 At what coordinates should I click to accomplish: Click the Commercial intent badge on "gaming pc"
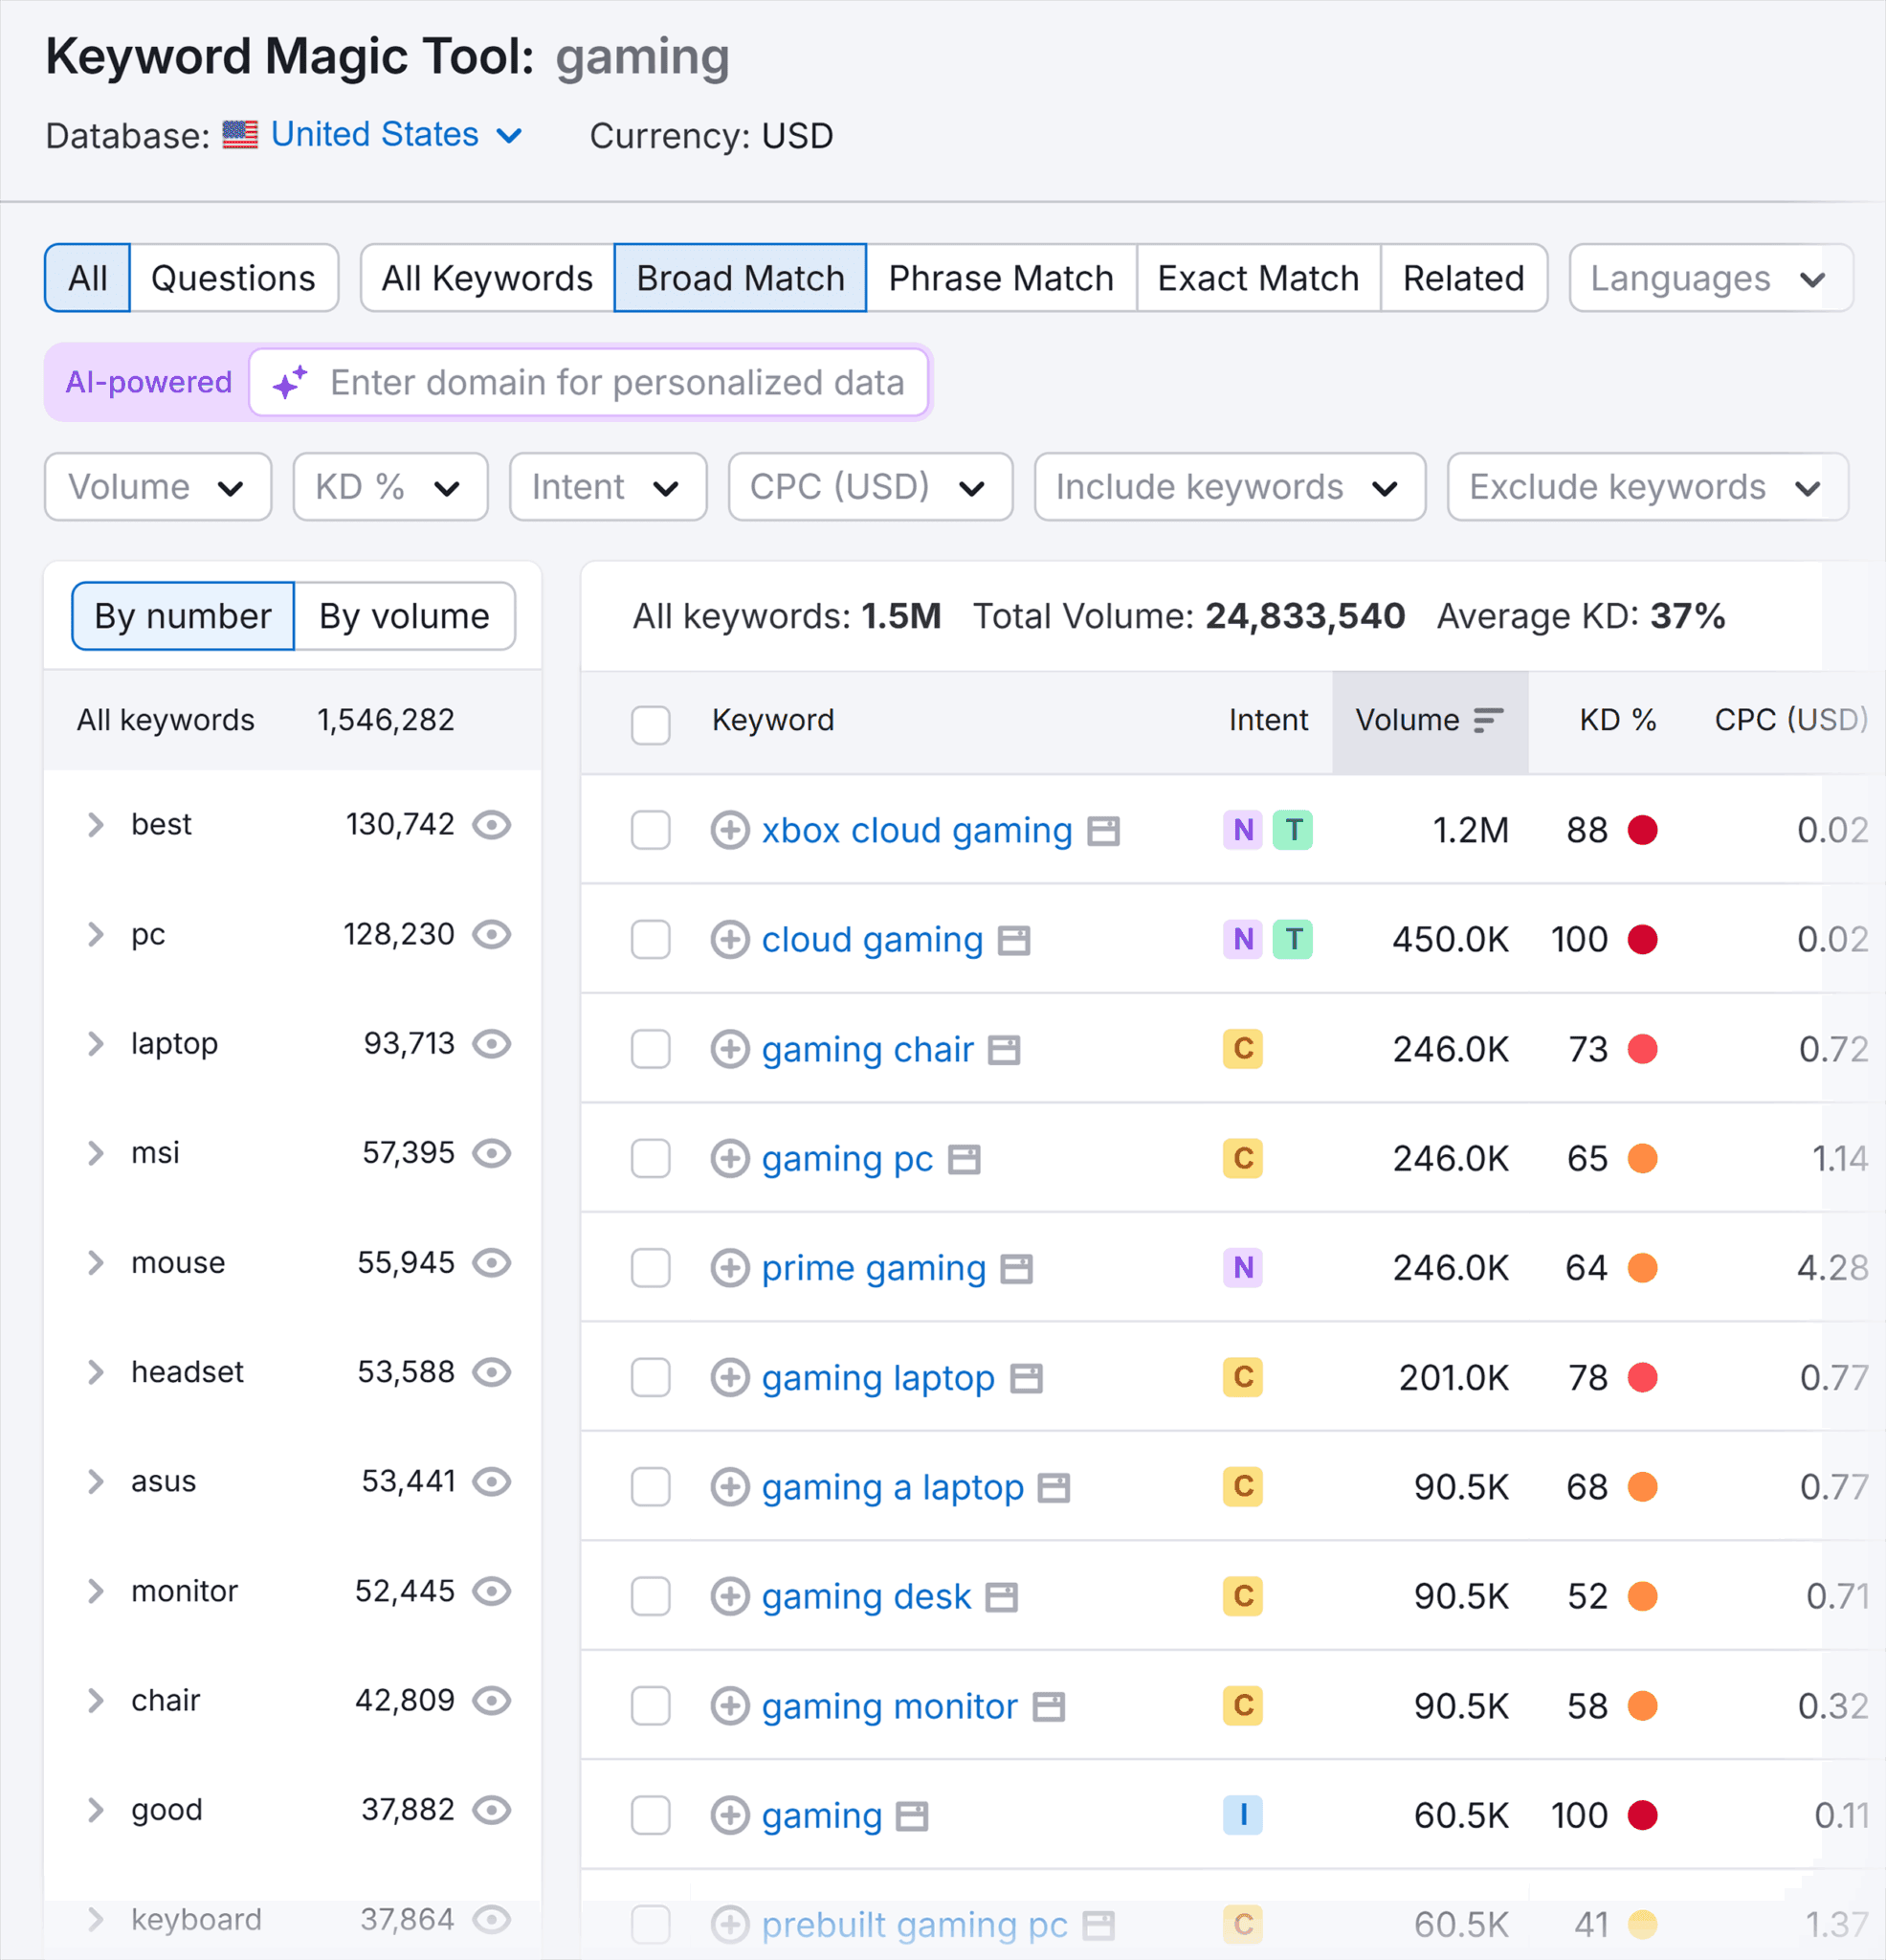click(1242, 1158)
